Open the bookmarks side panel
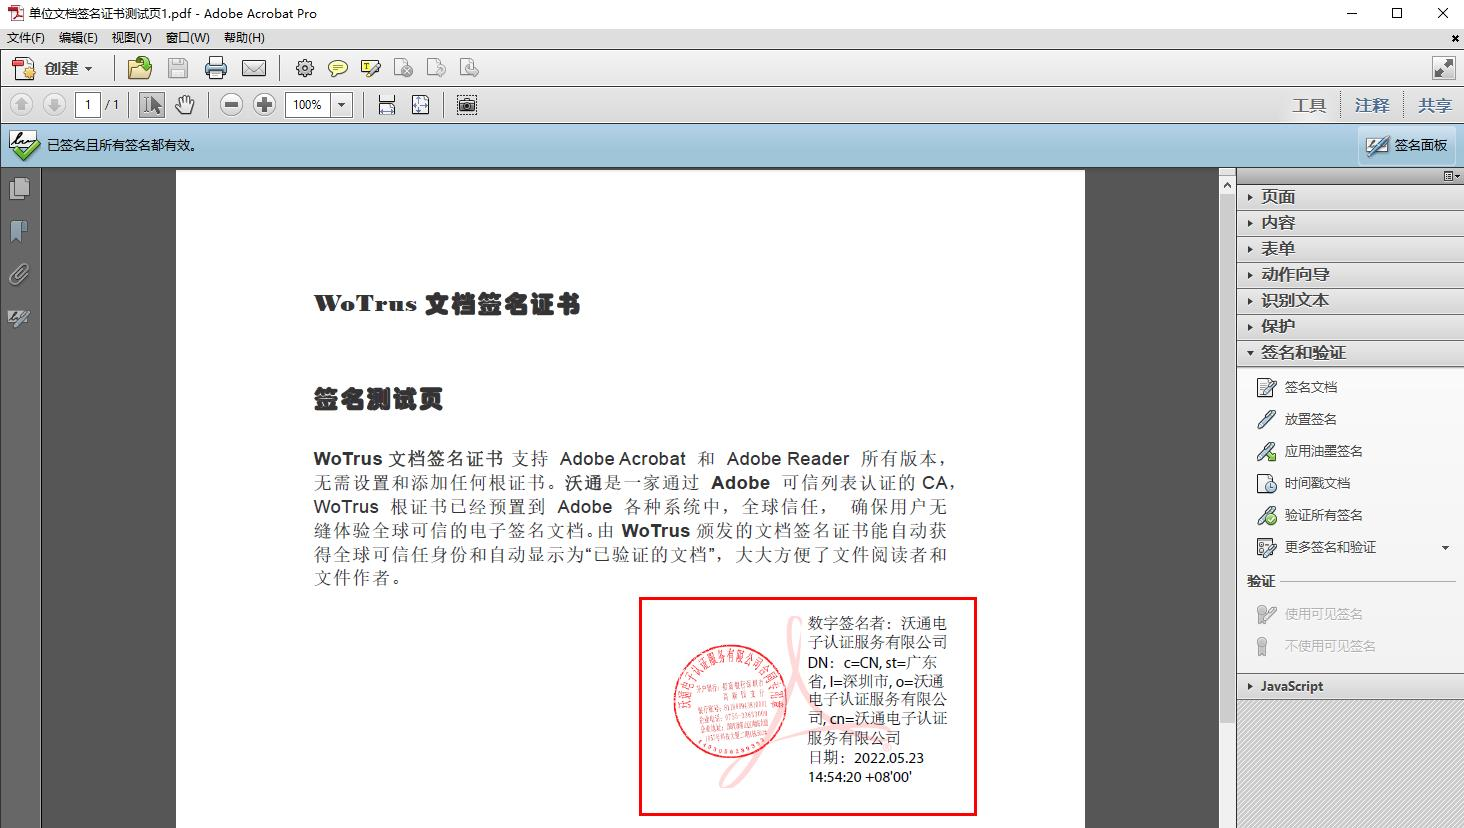This screenshot has width=1464, height=828. click(19, 232)
